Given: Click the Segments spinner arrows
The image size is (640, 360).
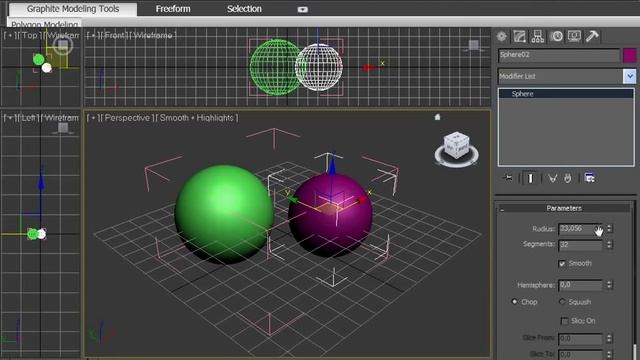Looking at the screenshot, I should [609, 244].
